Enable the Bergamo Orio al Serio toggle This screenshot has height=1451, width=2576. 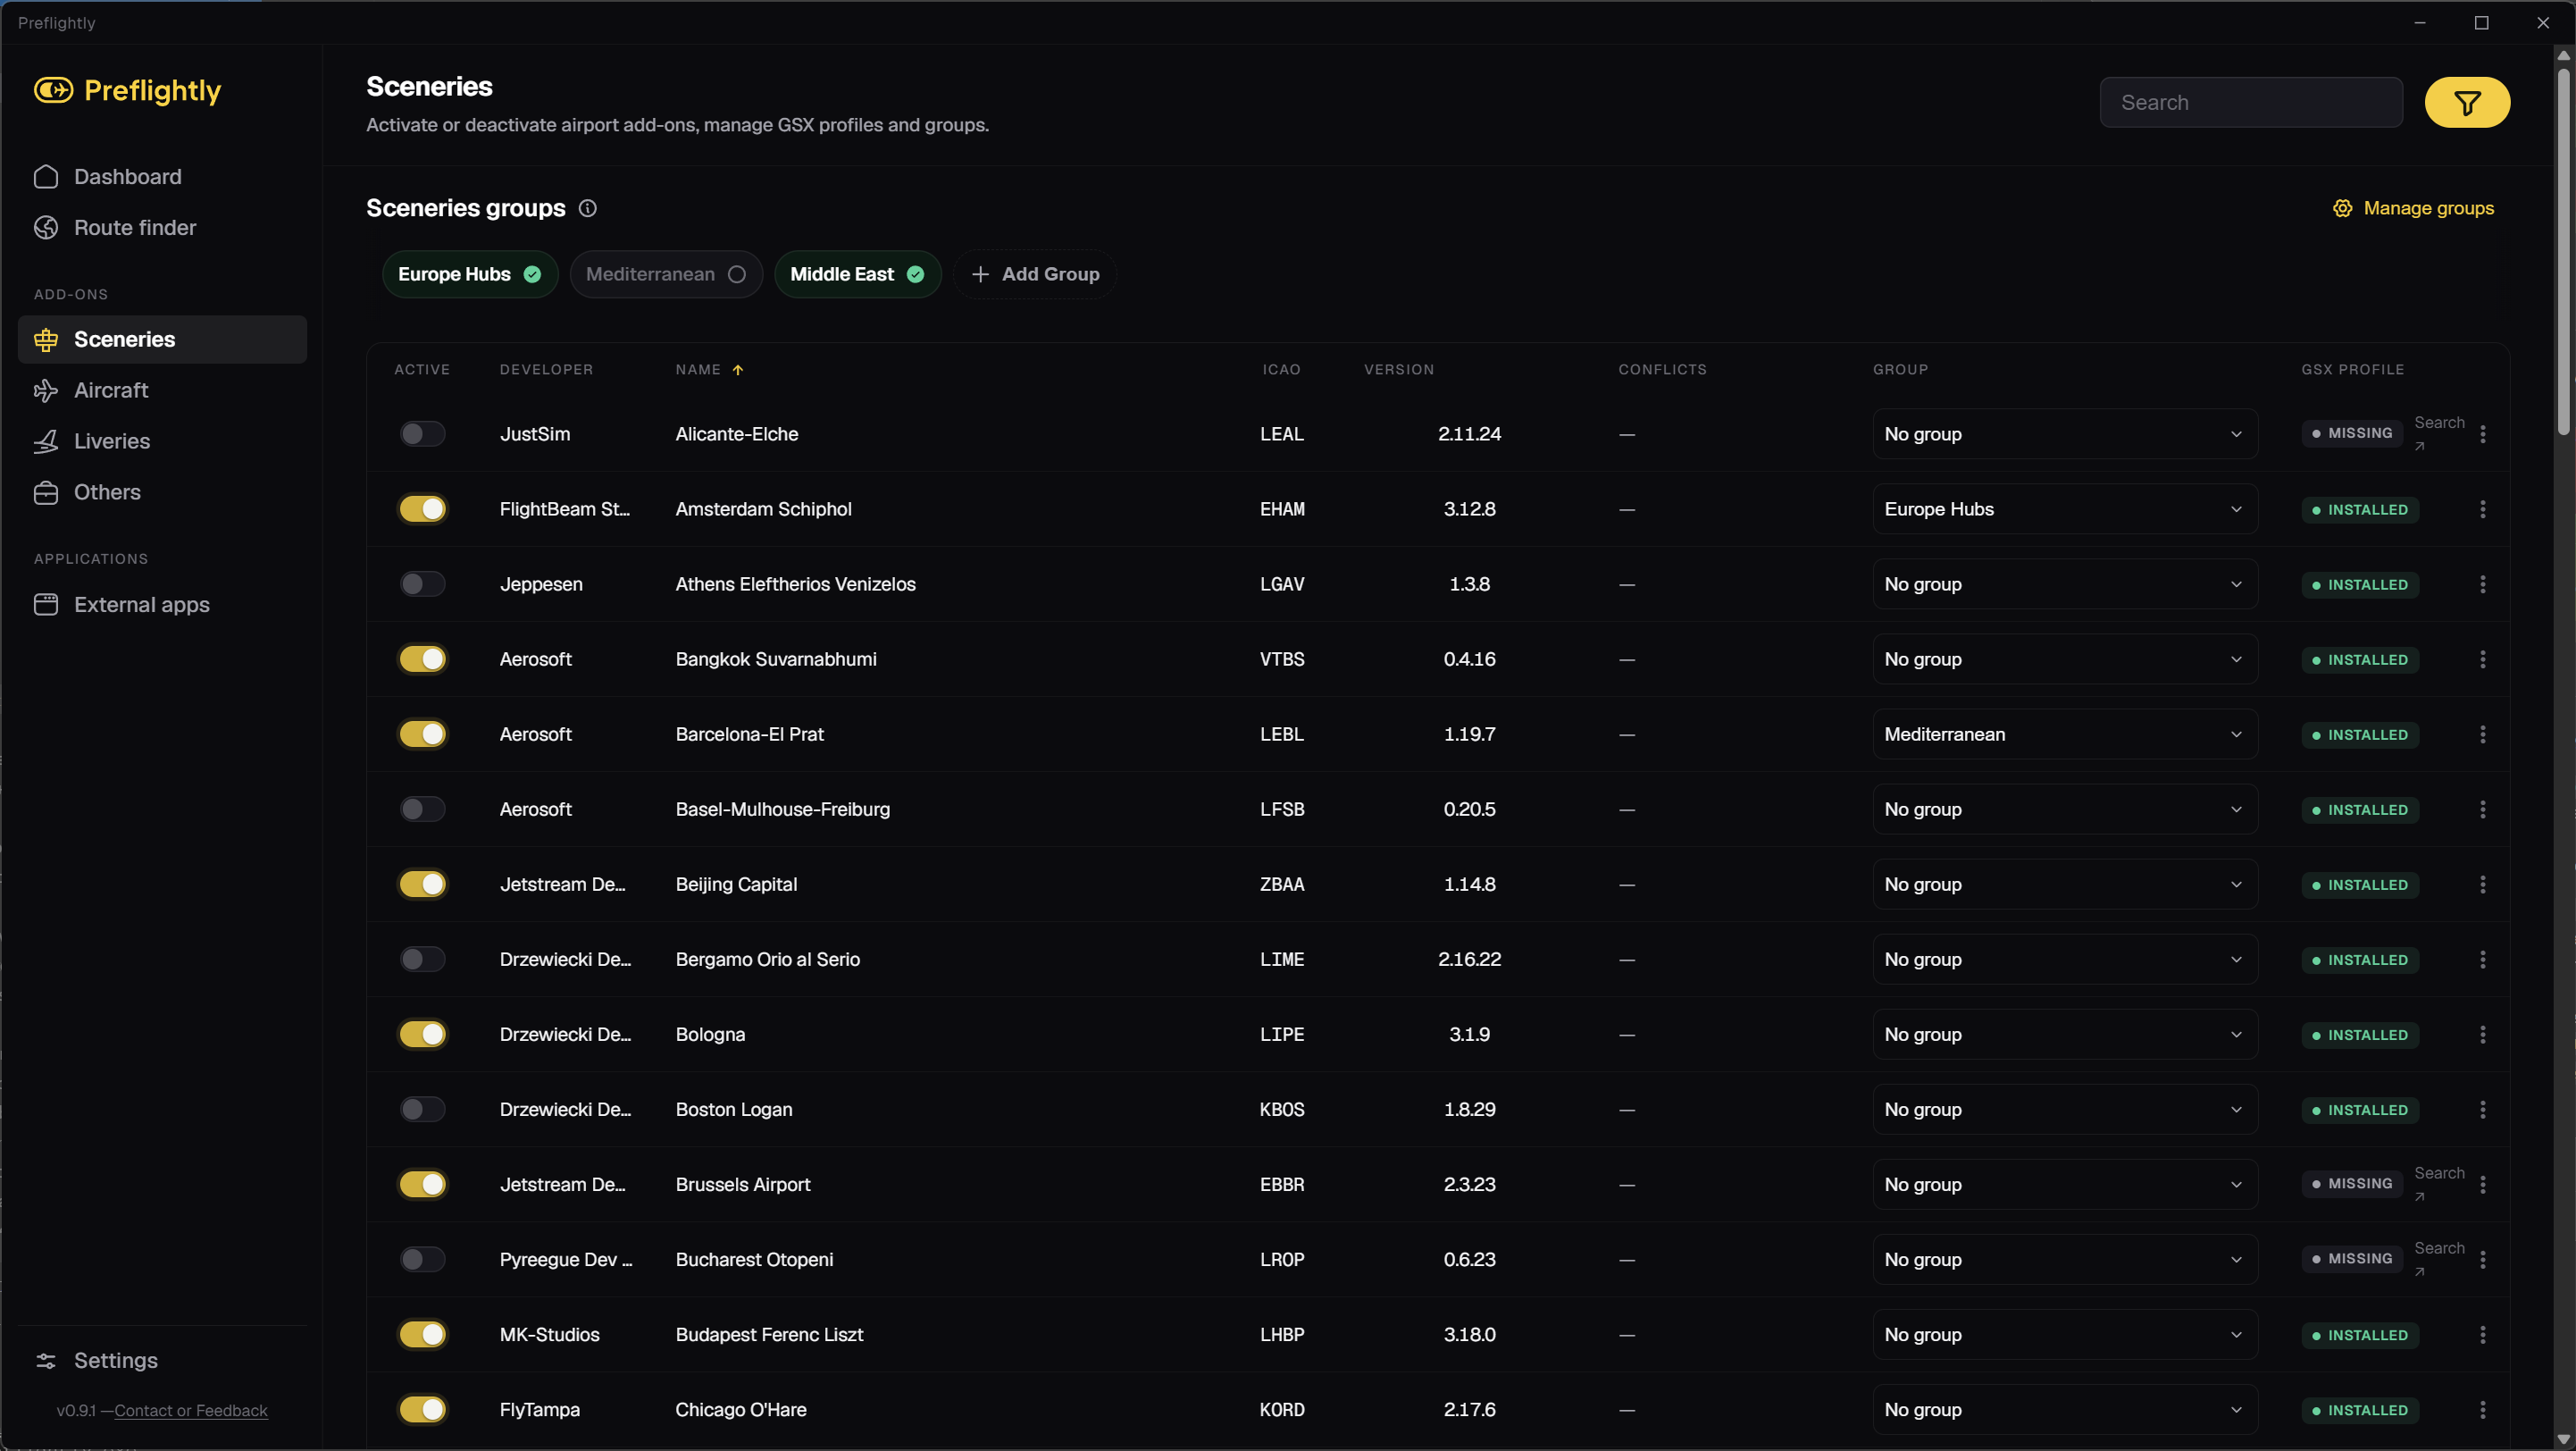point(422,959)
